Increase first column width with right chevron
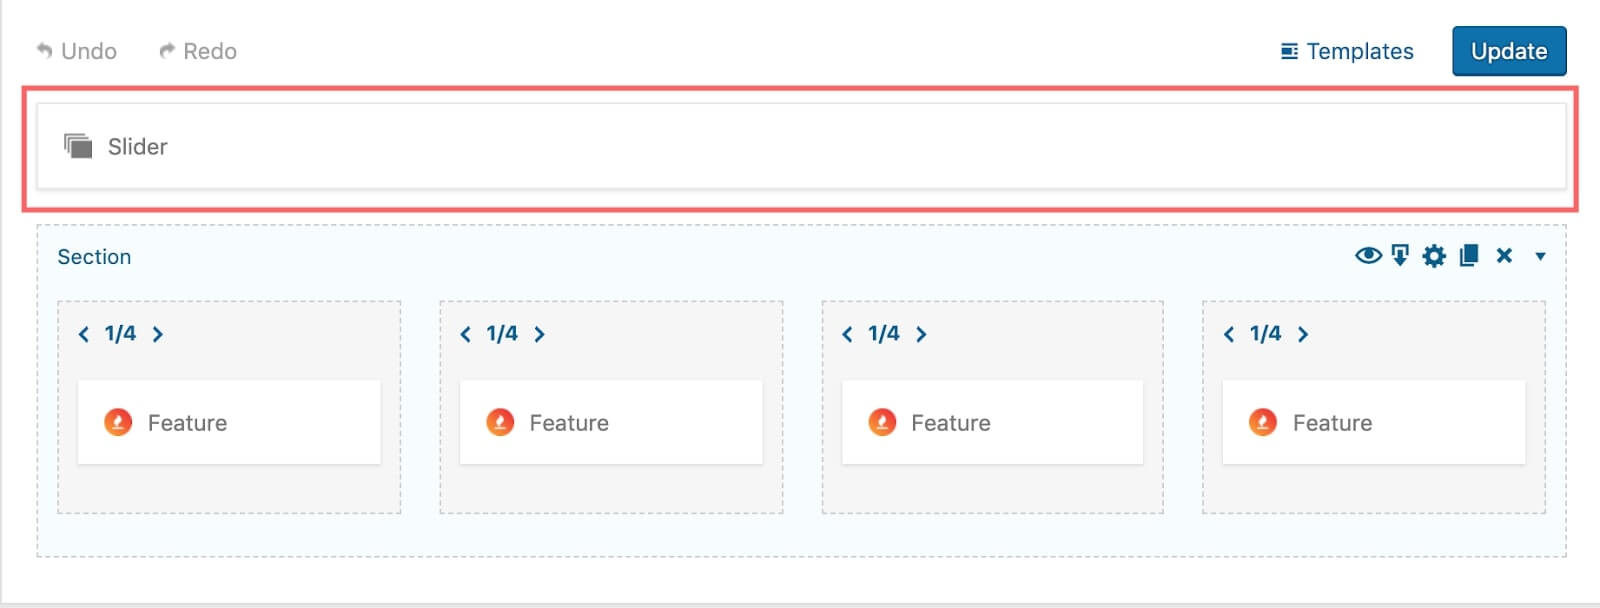This screenshot has height=608, width=1600. [x=157, y=334]
